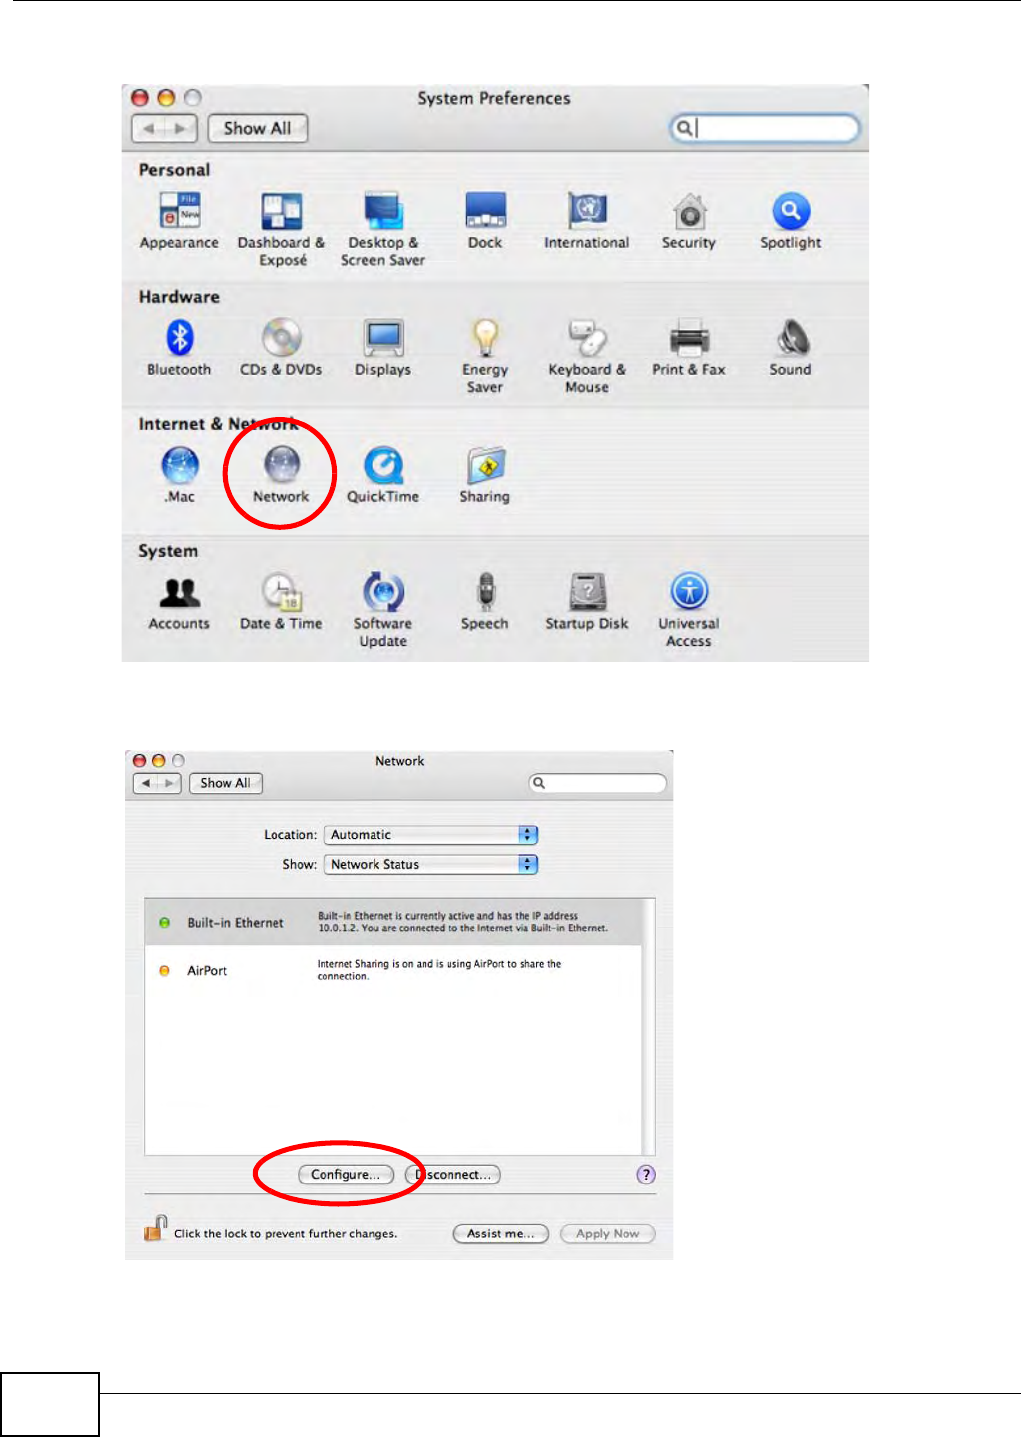
Task: Open the Dock preferences
Action: click(485, 221)
